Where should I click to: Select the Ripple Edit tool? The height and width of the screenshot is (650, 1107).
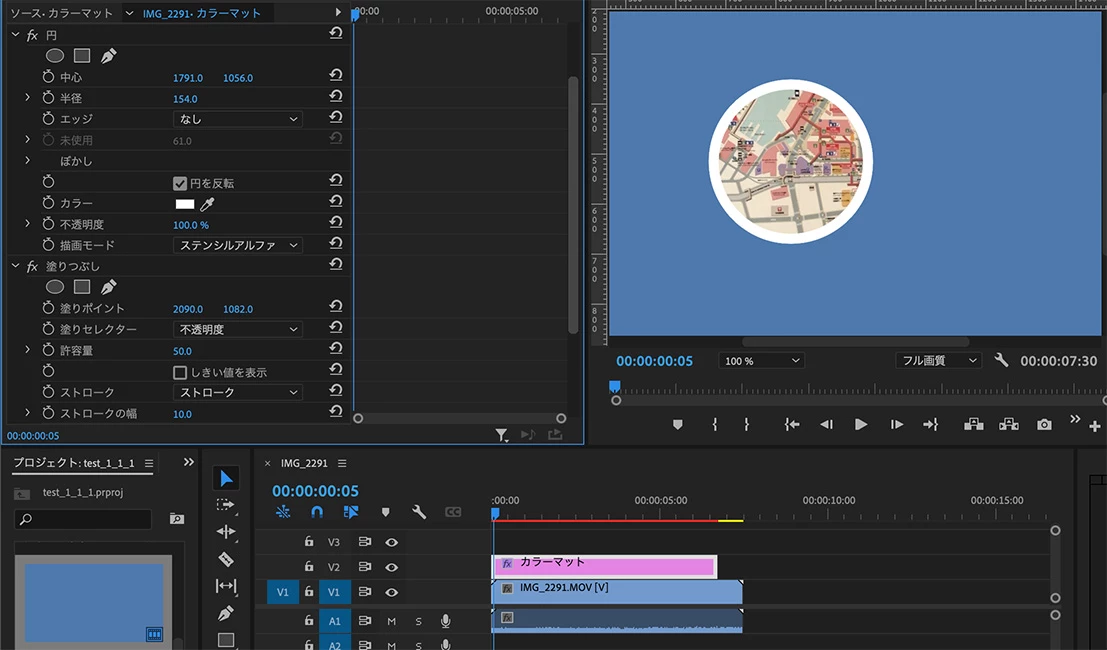click(x=226, y=532)
